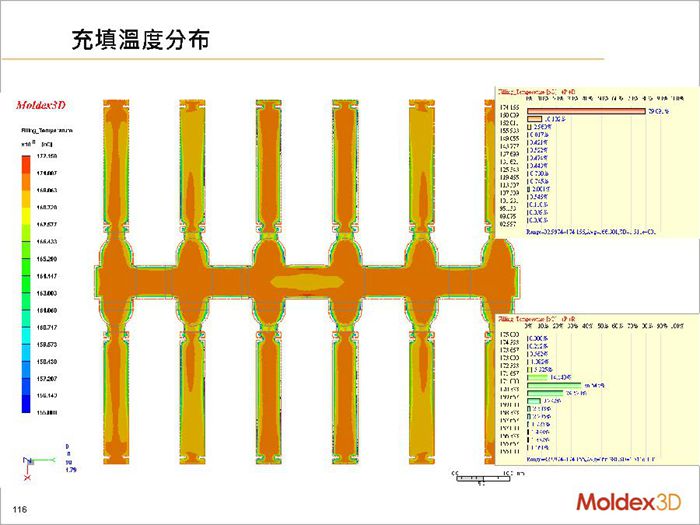Click the Range summary line in upper histogram

coord(591,232)
